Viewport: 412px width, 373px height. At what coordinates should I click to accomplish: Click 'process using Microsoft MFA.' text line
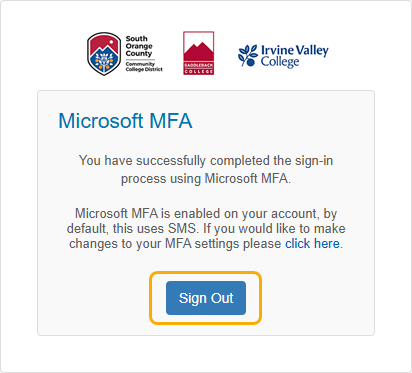pyautogui.click(x=206, y=179)
